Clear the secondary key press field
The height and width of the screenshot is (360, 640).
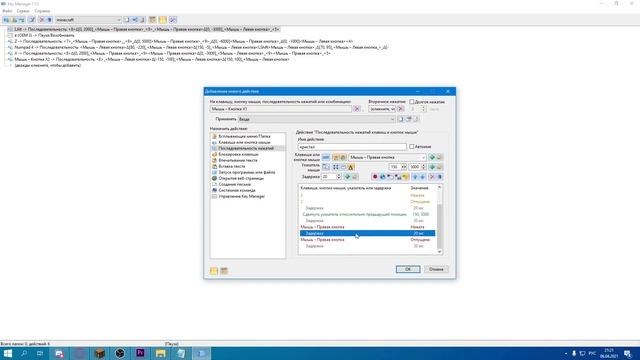click(x=400, y=109)
